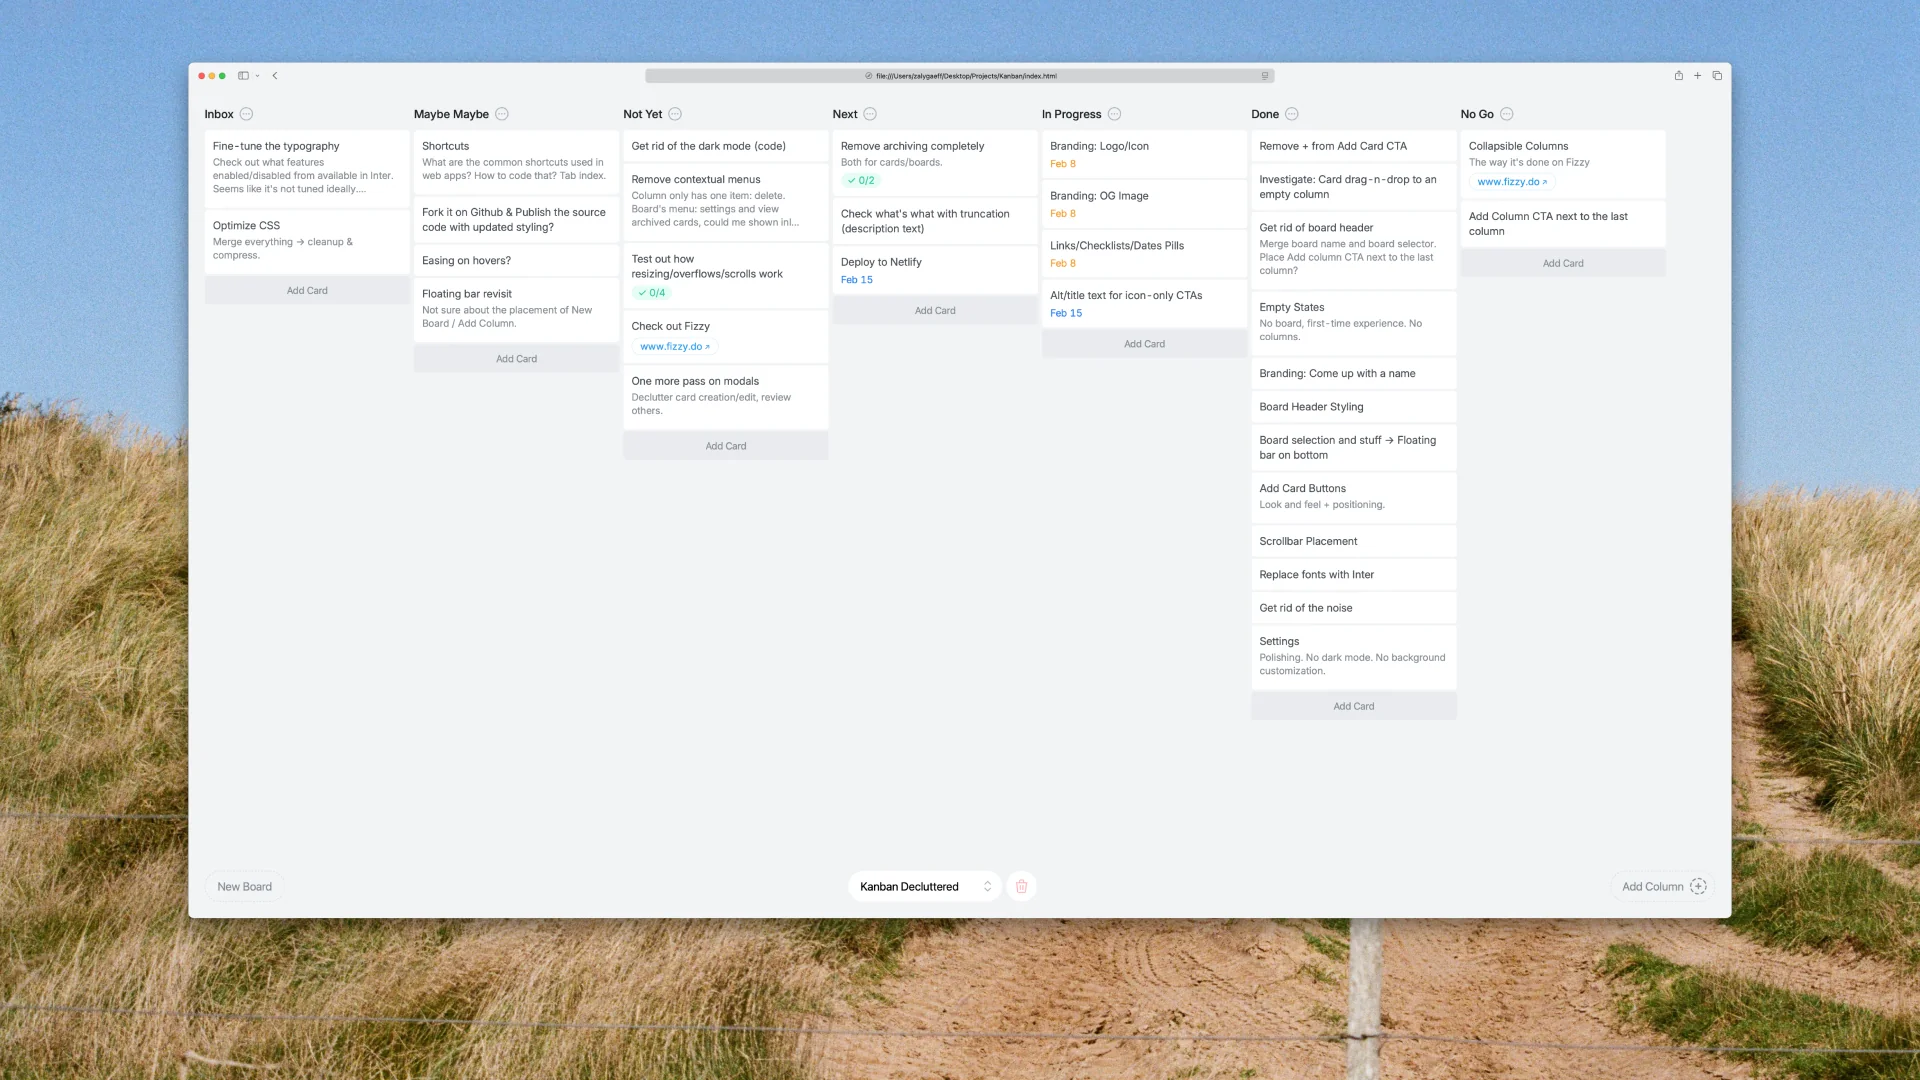Open the 'Scrollbar Placement' card
Image resolution: width=1920 pixels, height=1080 pixels.
pyautogui.click(x=1354, y=541)
